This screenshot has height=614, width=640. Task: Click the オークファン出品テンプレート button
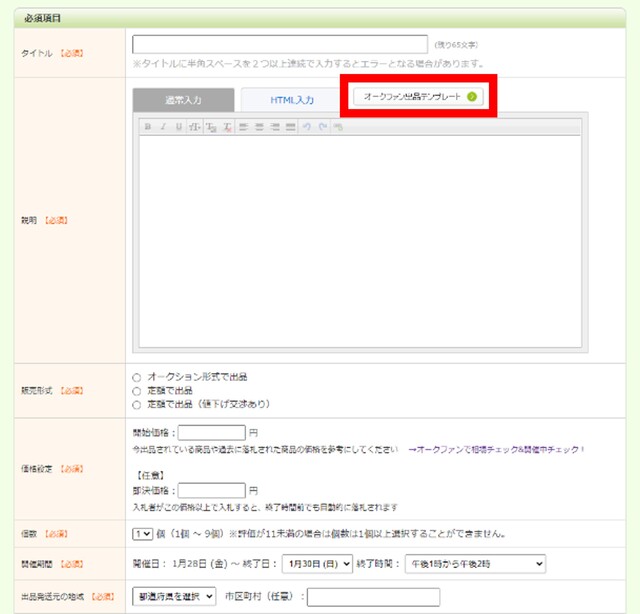(419, 97)
